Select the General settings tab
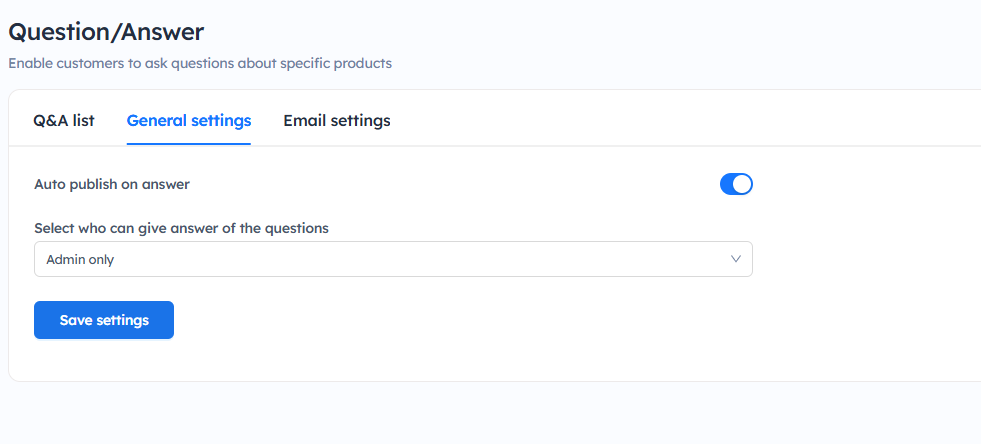This screenshot has width=981, height=444. (x=189, y=121)
